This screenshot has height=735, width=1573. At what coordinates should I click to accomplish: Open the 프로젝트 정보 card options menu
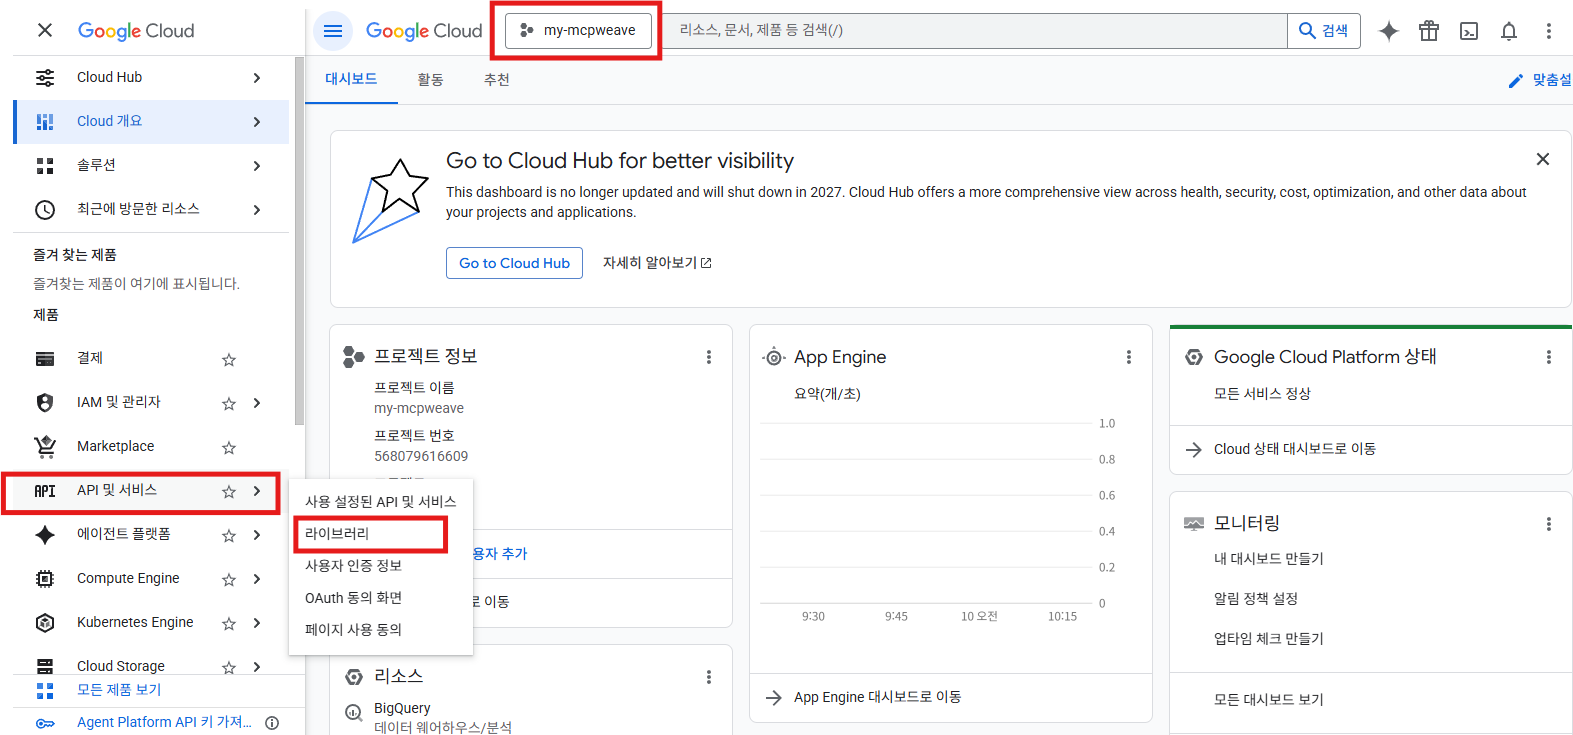709,357
